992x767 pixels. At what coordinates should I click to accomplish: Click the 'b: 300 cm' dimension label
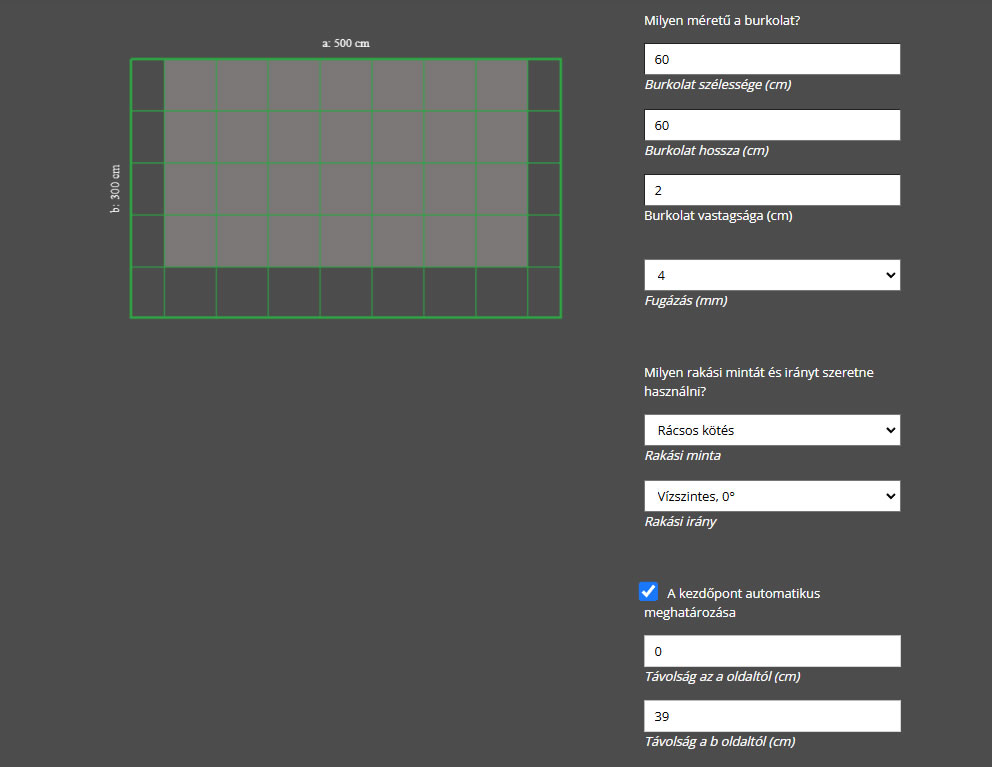tap(115, 189)
